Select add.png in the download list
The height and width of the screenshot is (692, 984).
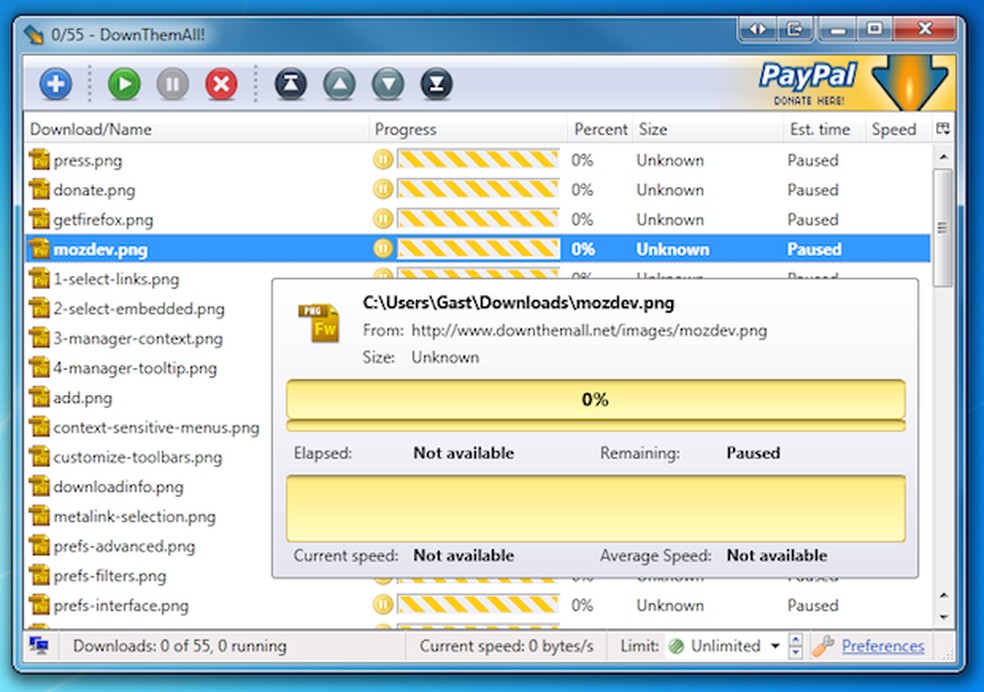coord(83,398)
